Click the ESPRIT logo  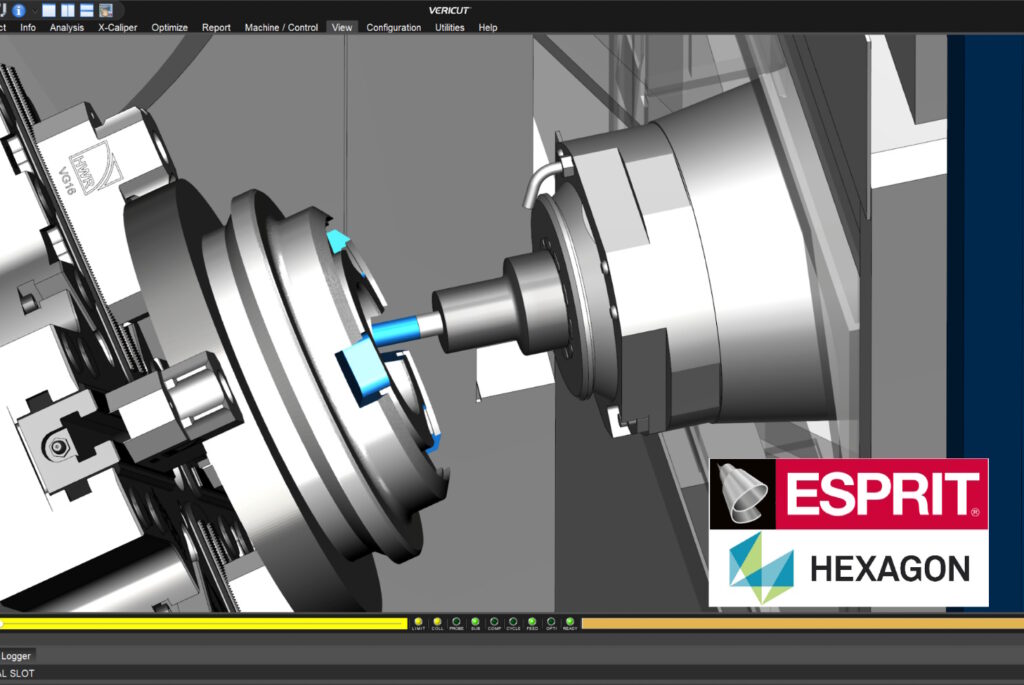[848, 494]
